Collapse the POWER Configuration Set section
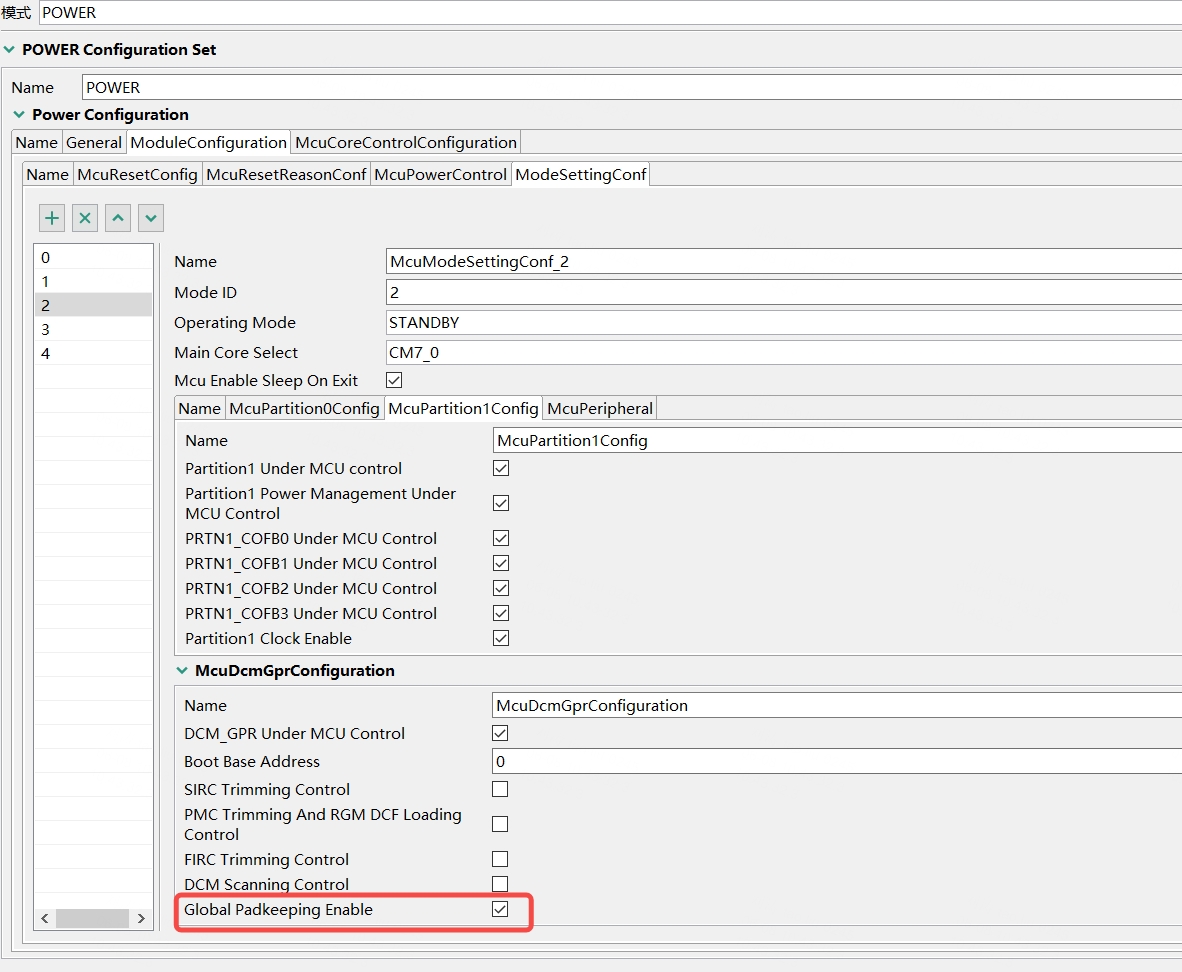Screen dimensions: 1182x972 click(10, 48)
